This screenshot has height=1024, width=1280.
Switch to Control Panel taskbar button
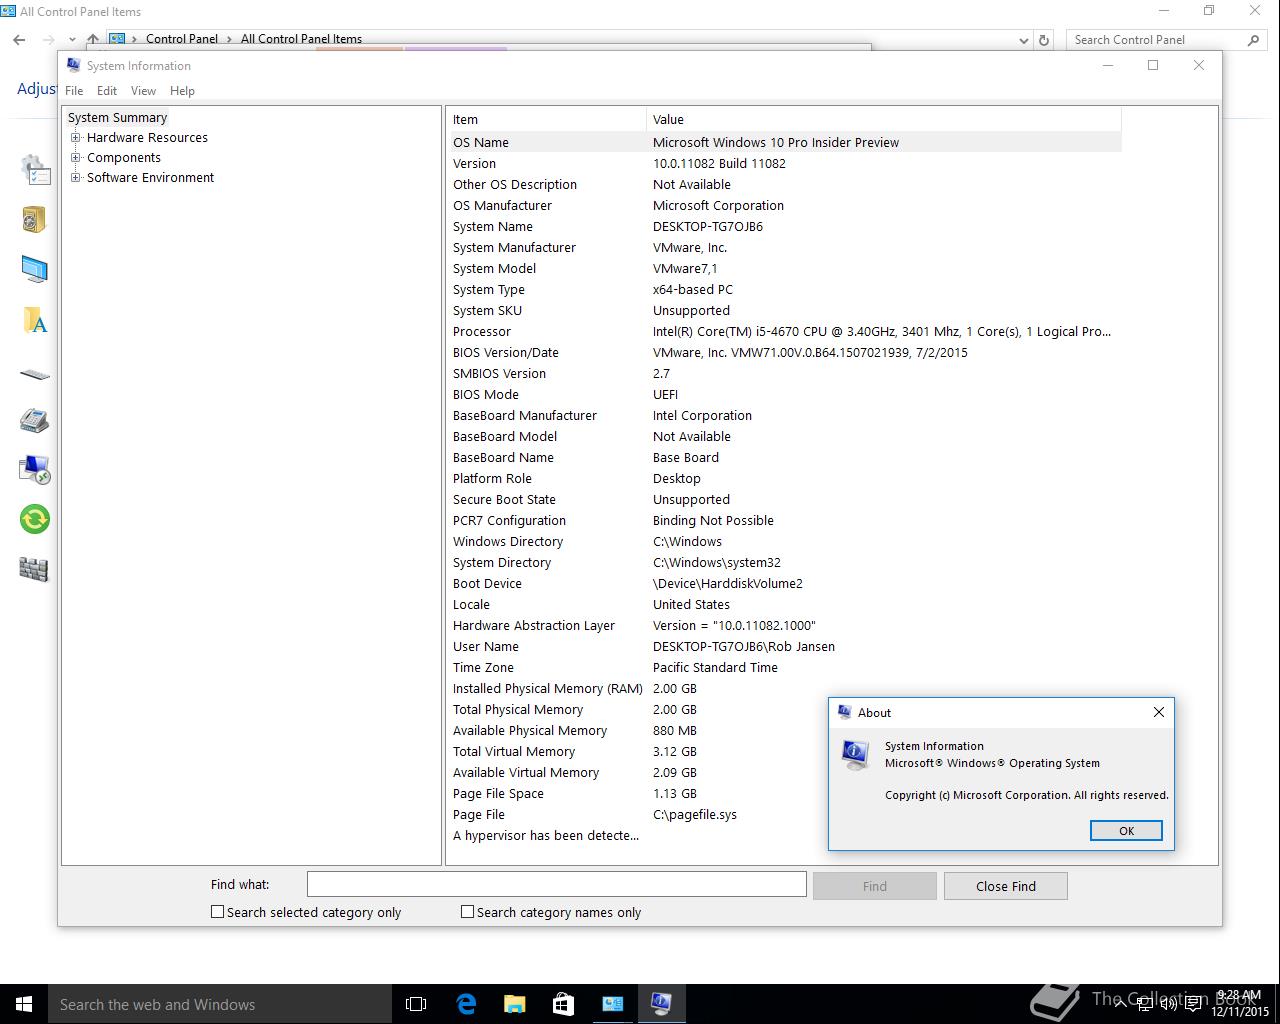pos(612,1004)
